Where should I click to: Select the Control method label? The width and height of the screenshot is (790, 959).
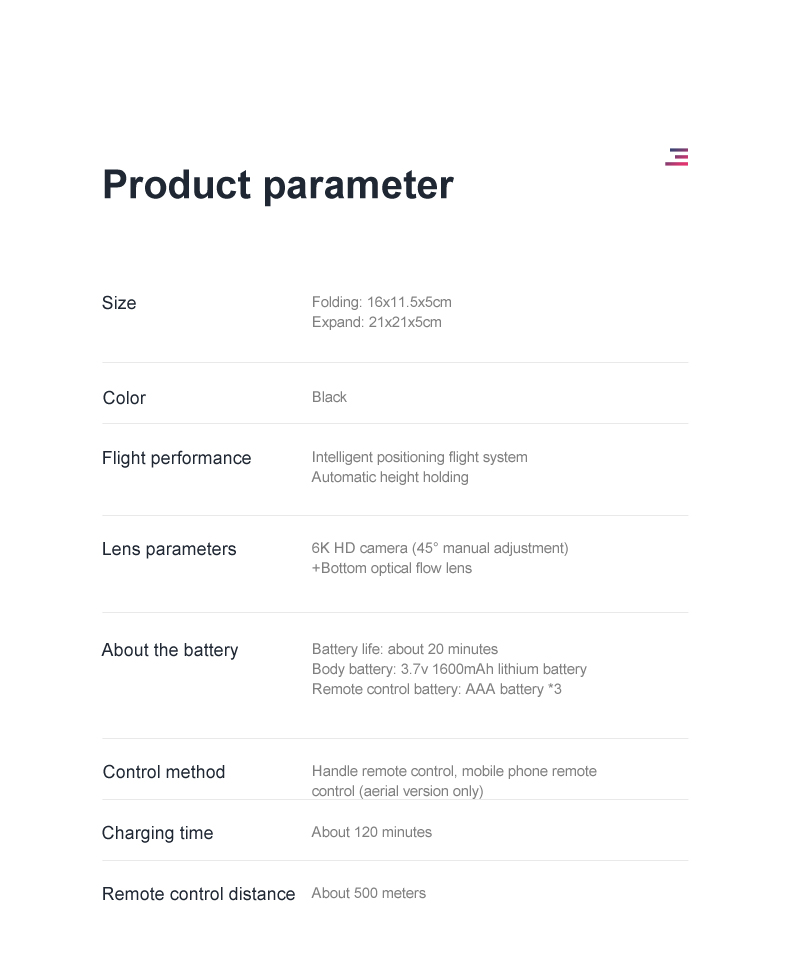164,772
